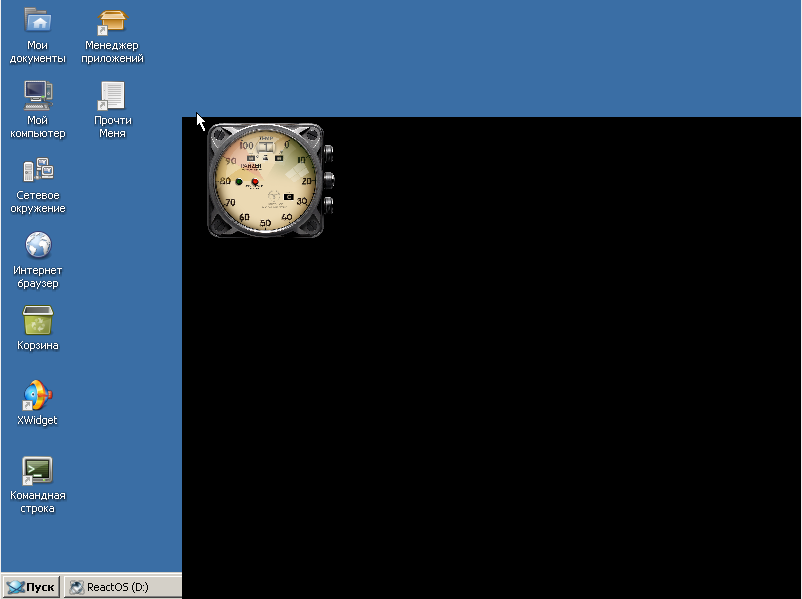This screenshot has height=599, width=802.
Task: Launch the Internet browser globe icon
Action: point(38,245)
